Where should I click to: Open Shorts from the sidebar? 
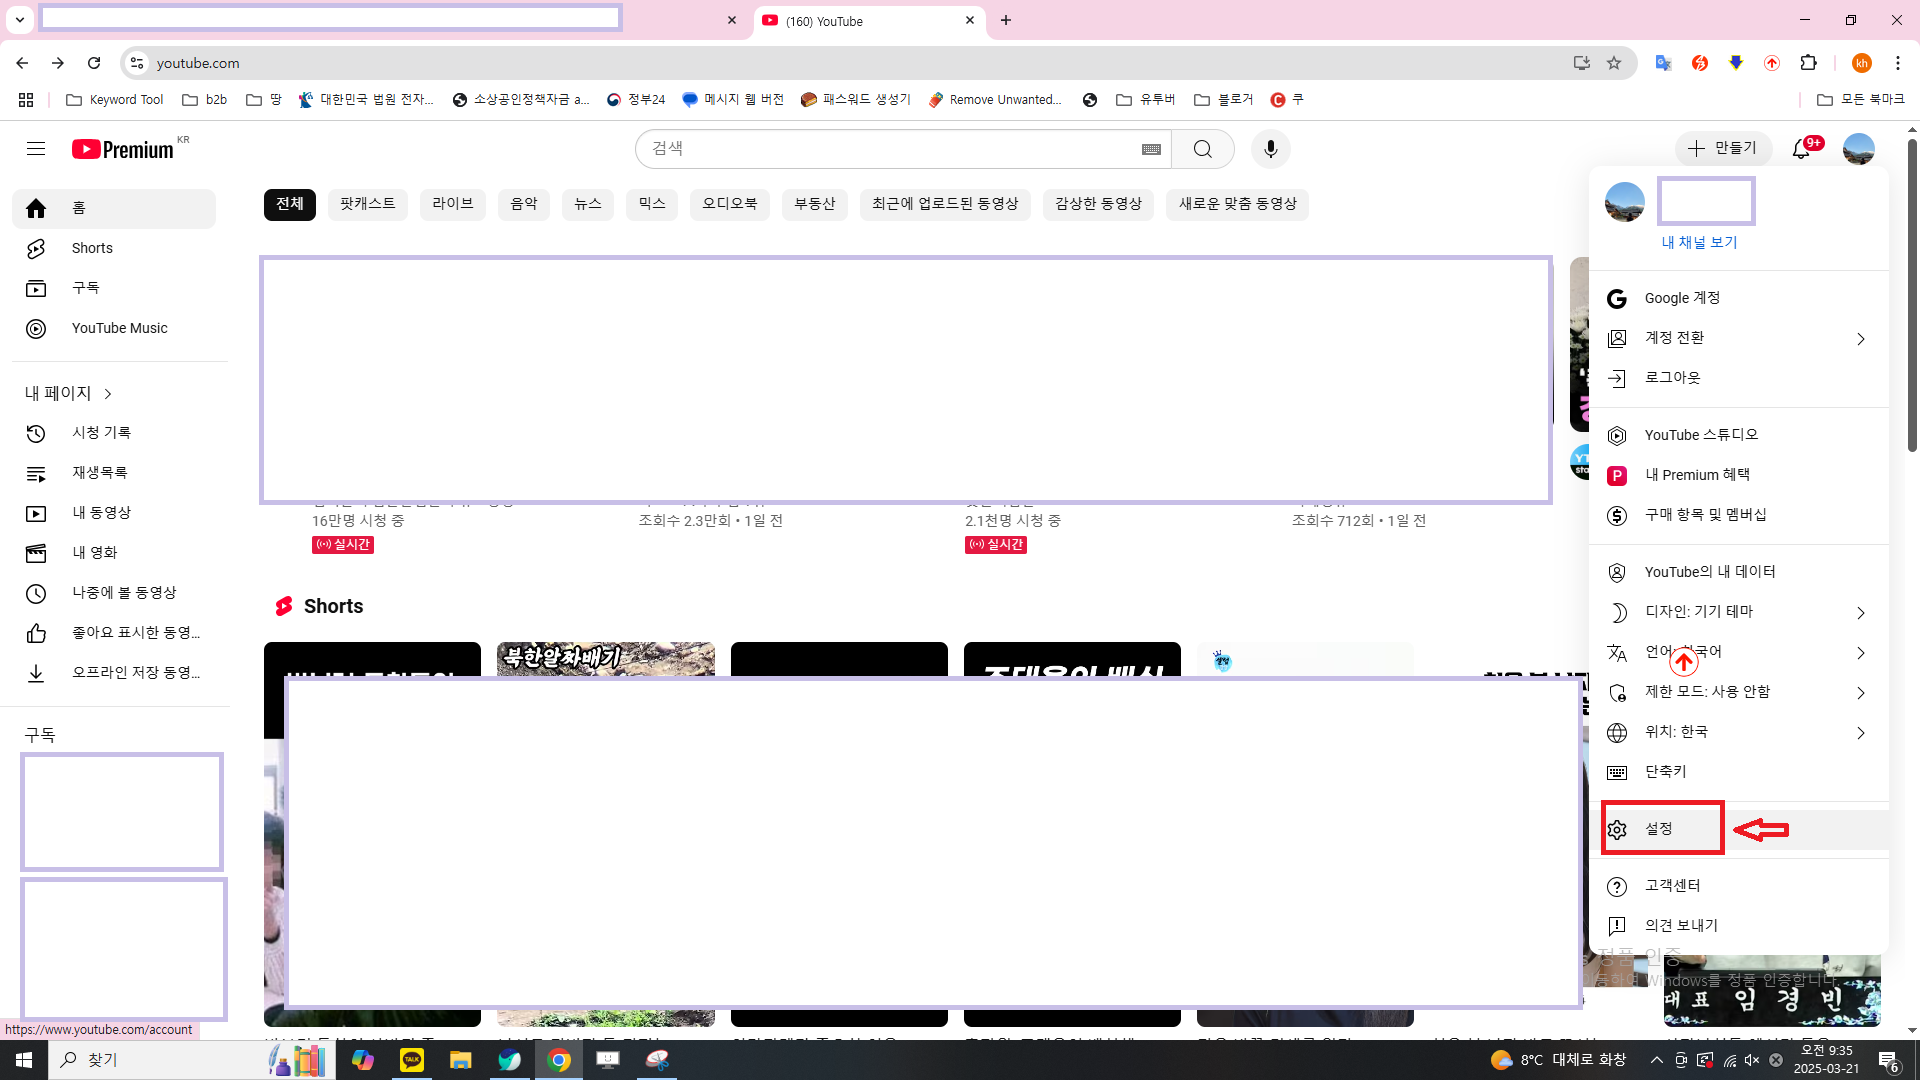92,248
